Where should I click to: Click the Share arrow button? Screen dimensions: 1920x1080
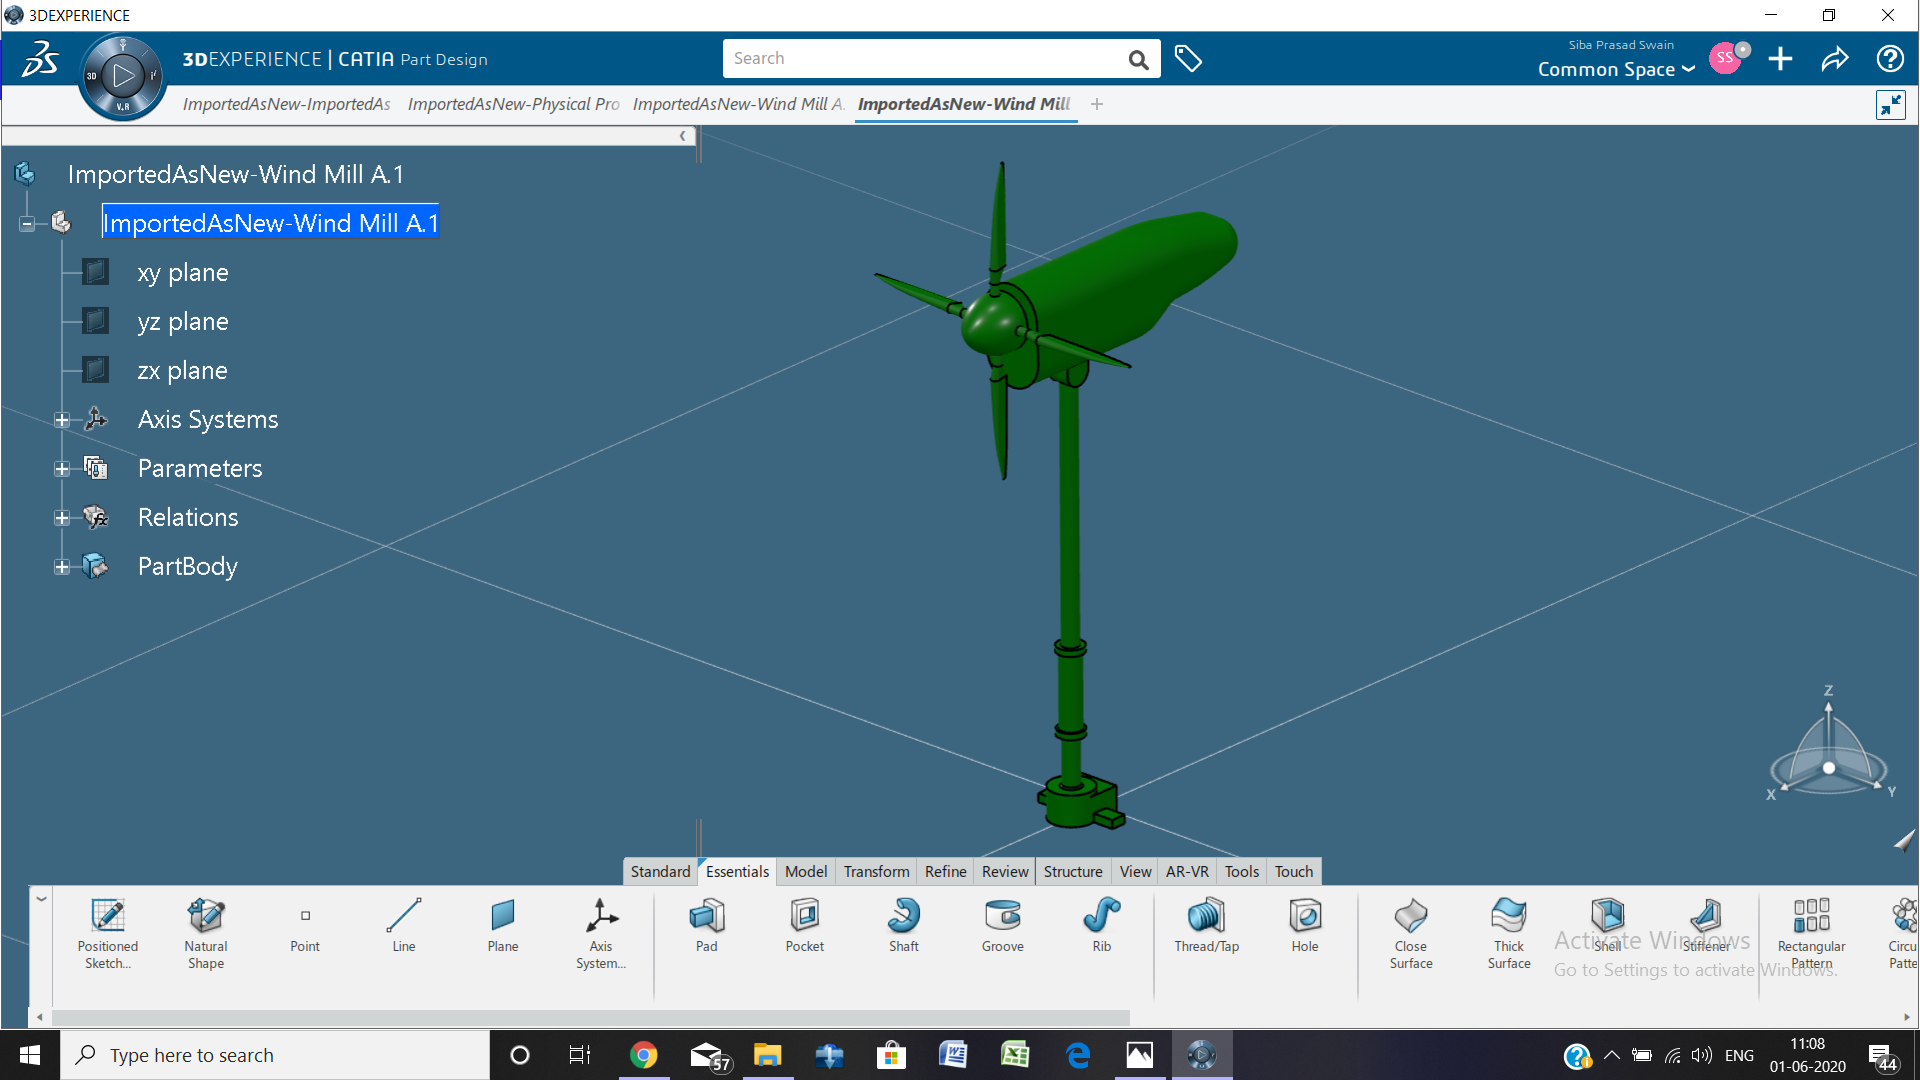(1834, 59)
